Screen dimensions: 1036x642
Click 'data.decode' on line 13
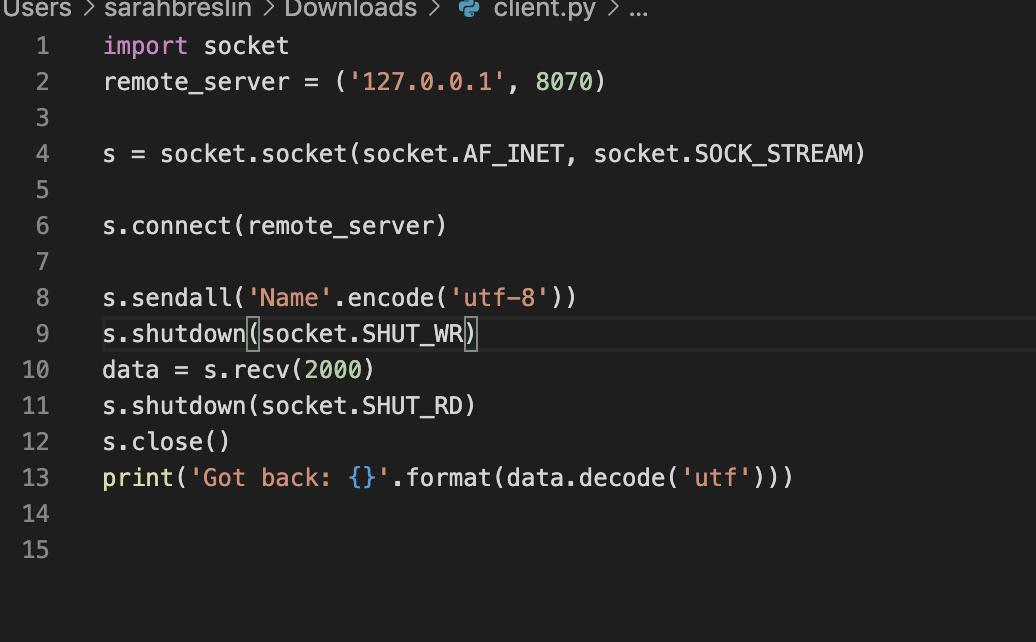tap(585, 478)
